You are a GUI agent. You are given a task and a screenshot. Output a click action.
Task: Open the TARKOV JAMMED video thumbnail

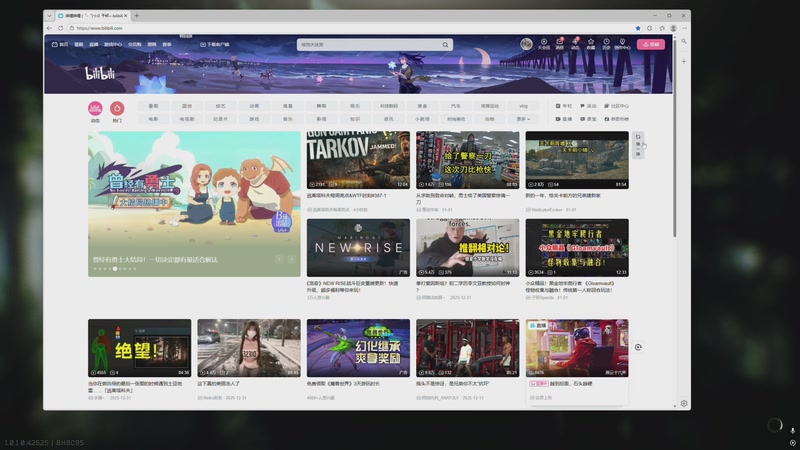(x=358, y=160)
